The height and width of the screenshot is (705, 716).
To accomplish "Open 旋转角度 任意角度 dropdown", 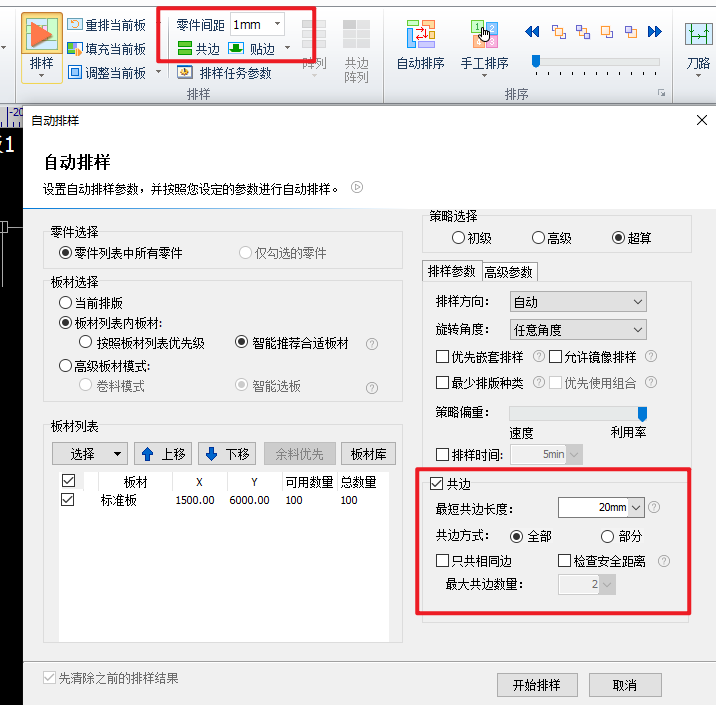I will (578, 330).
